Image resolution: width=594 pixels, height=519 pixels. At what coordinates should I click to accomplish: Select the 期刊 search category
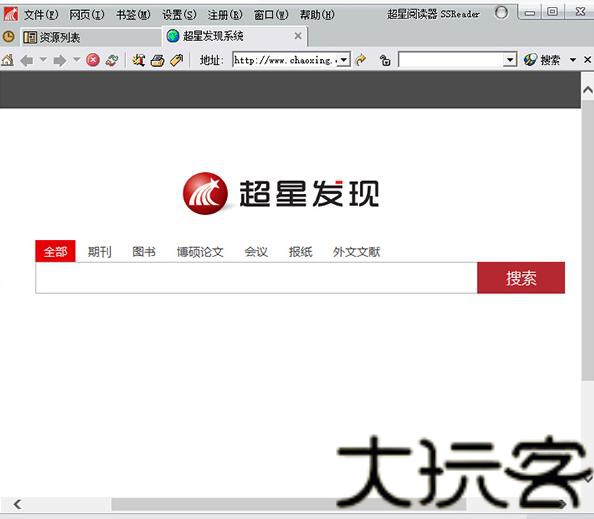point(100,252)
